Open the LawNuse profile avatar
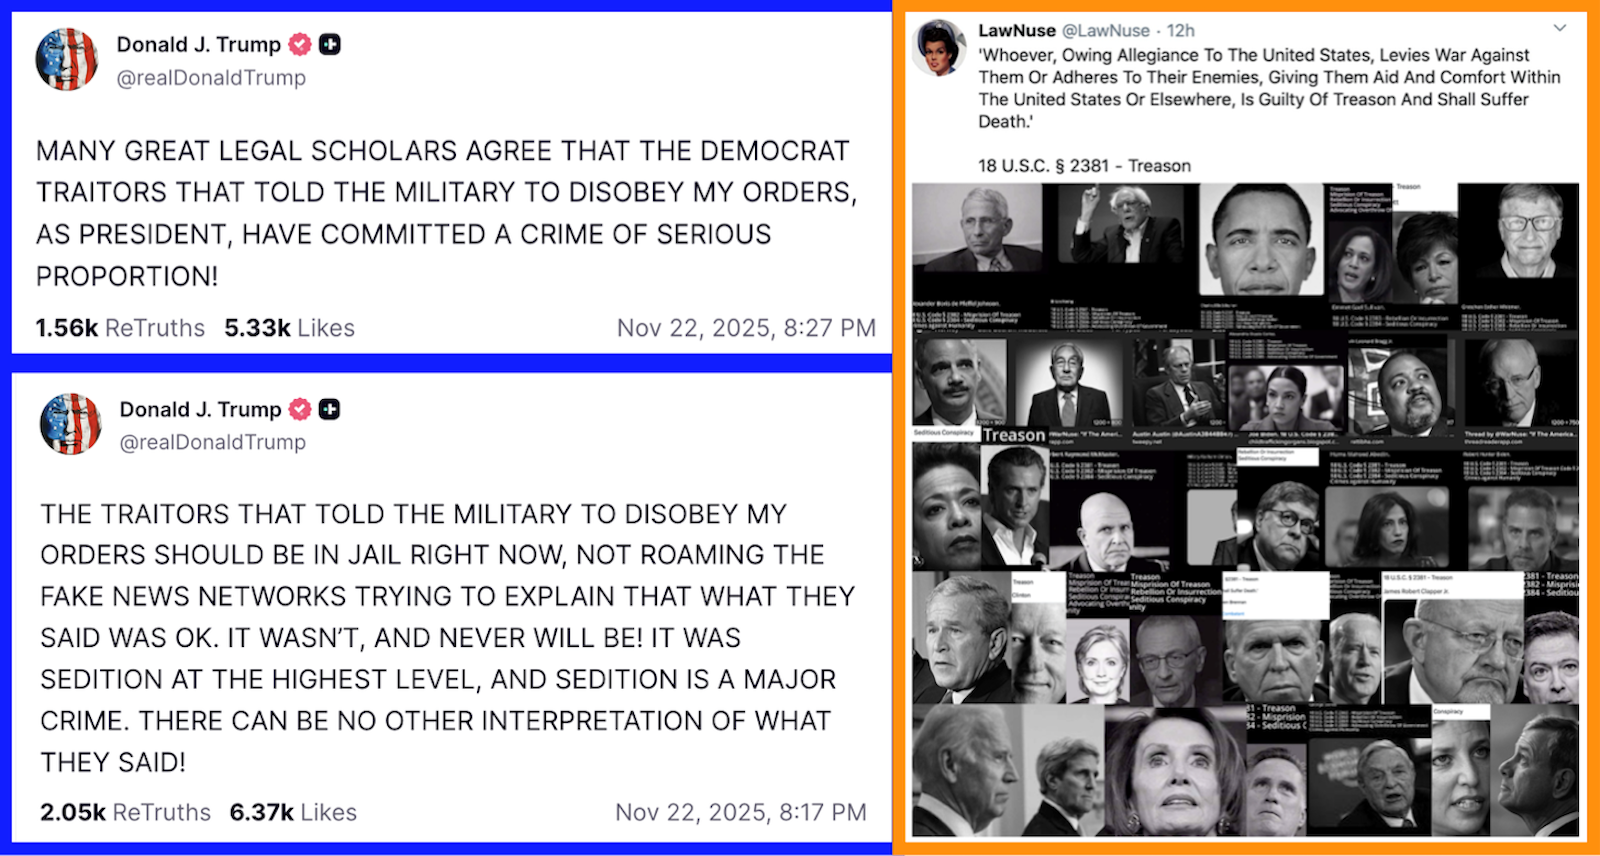This screenshot has height=856, width=1600. pyautogui.click(x=939, y=47)
